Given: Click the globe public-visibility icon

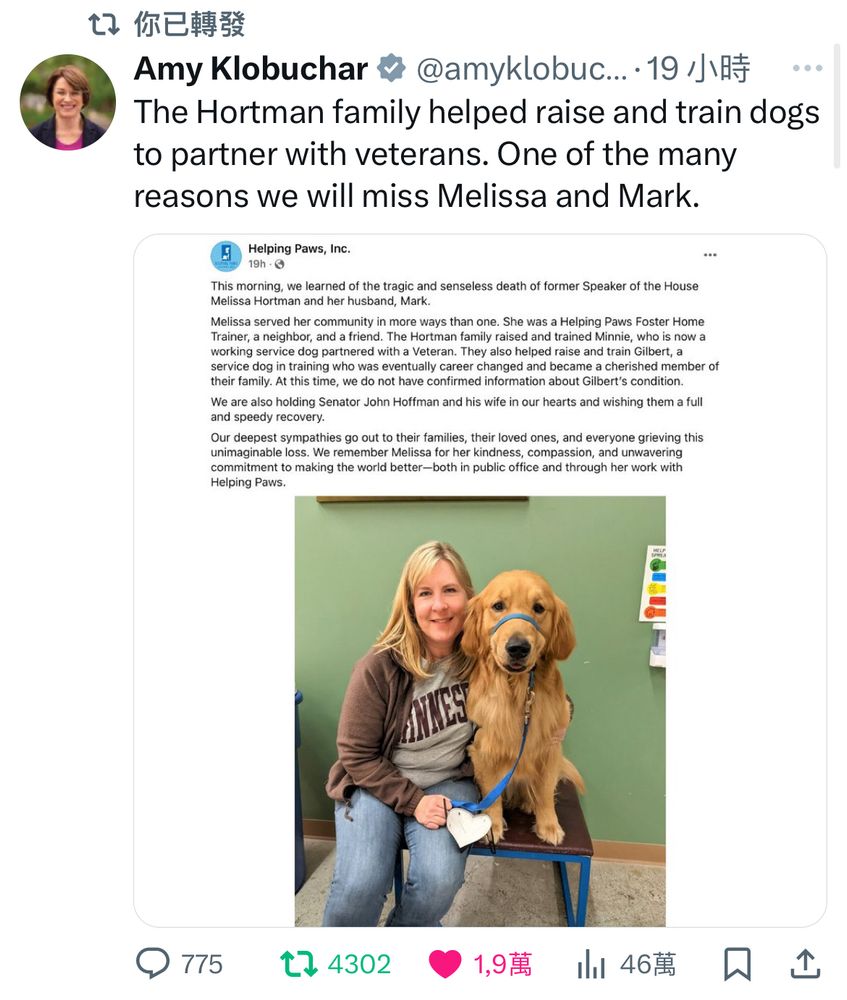Looking at the screenshot, I should coord(279,264).
